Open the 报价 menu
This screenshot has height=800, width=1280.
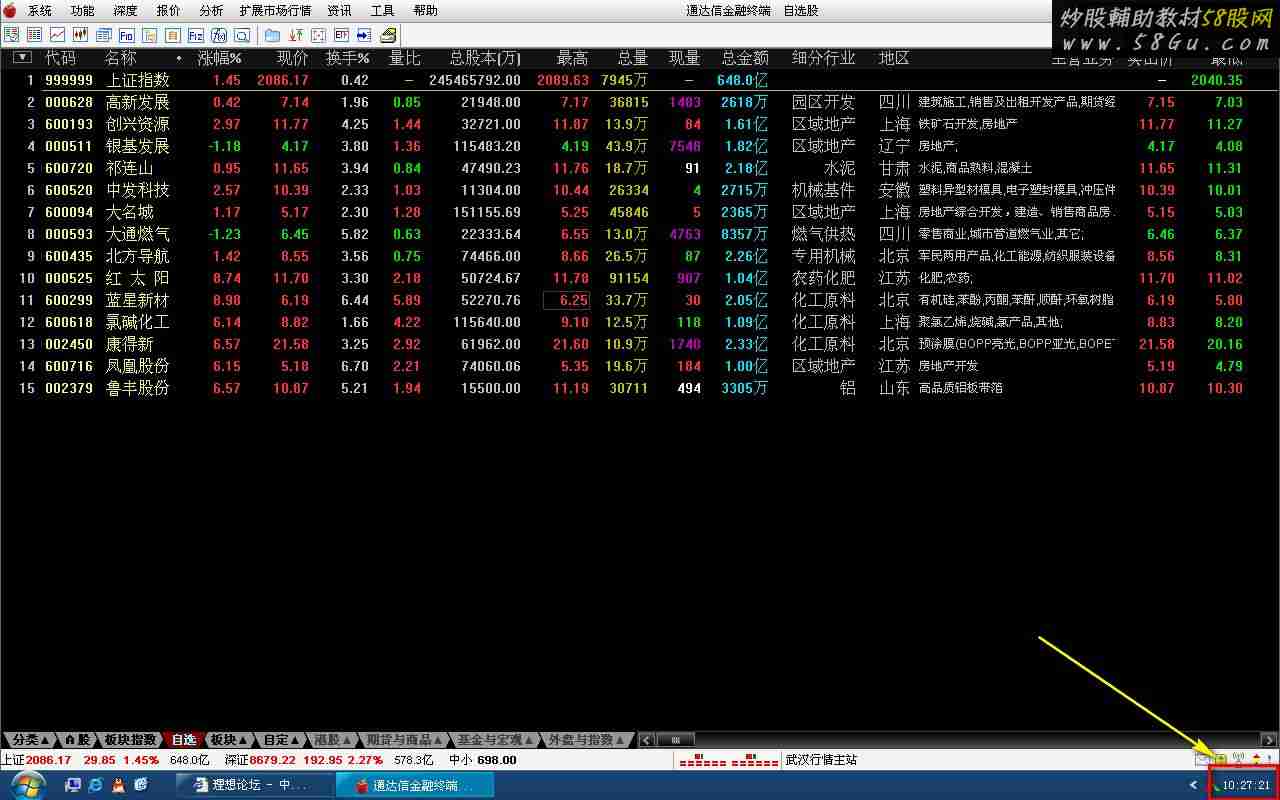(169, 11)
